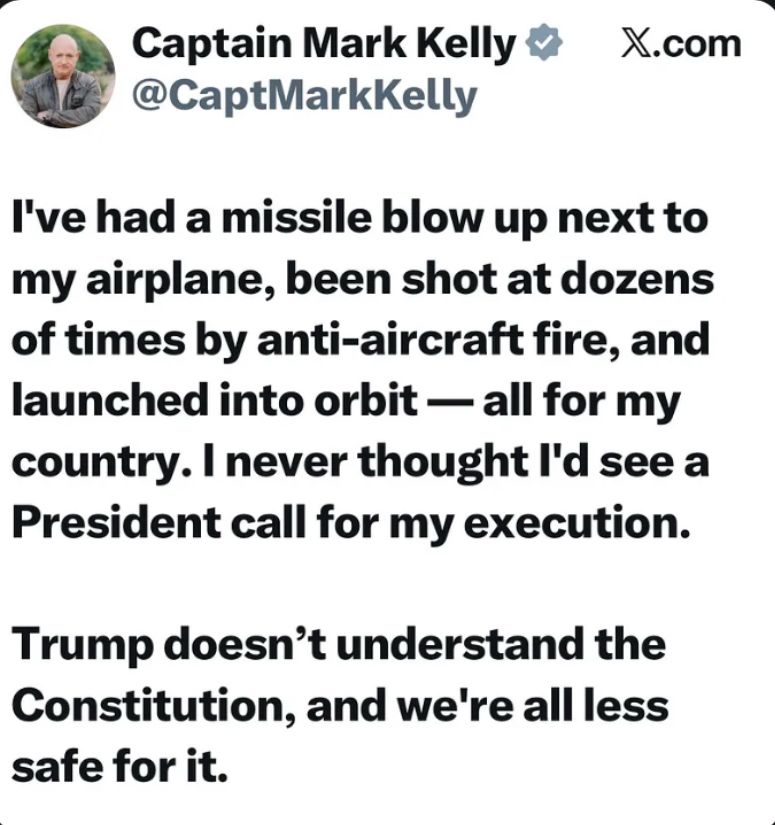The image size is (775, 825).
Task: Click the closing line "safe for it."
Action: 119,766
